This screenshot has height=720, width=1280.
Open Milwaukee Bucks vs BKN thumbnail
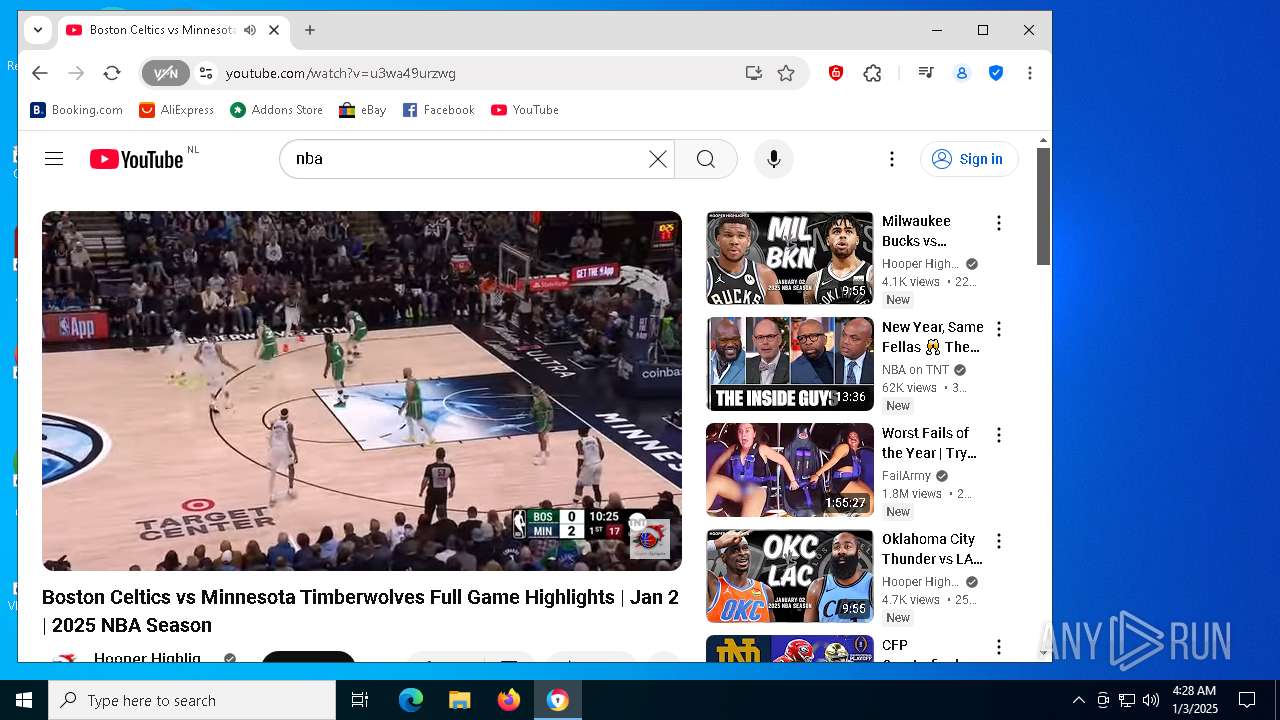(790, 258)
